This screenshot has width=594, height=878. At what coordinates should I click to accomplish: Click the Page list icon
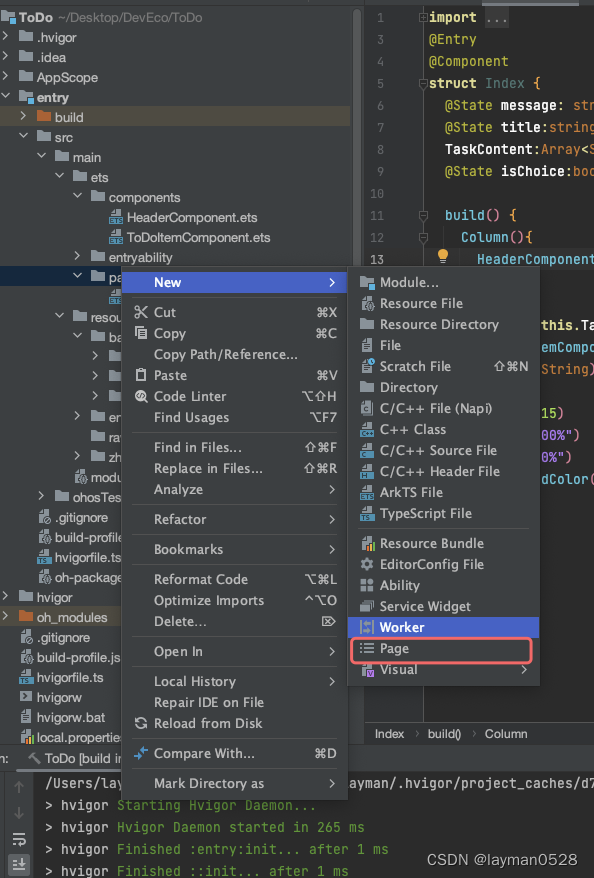367,648
